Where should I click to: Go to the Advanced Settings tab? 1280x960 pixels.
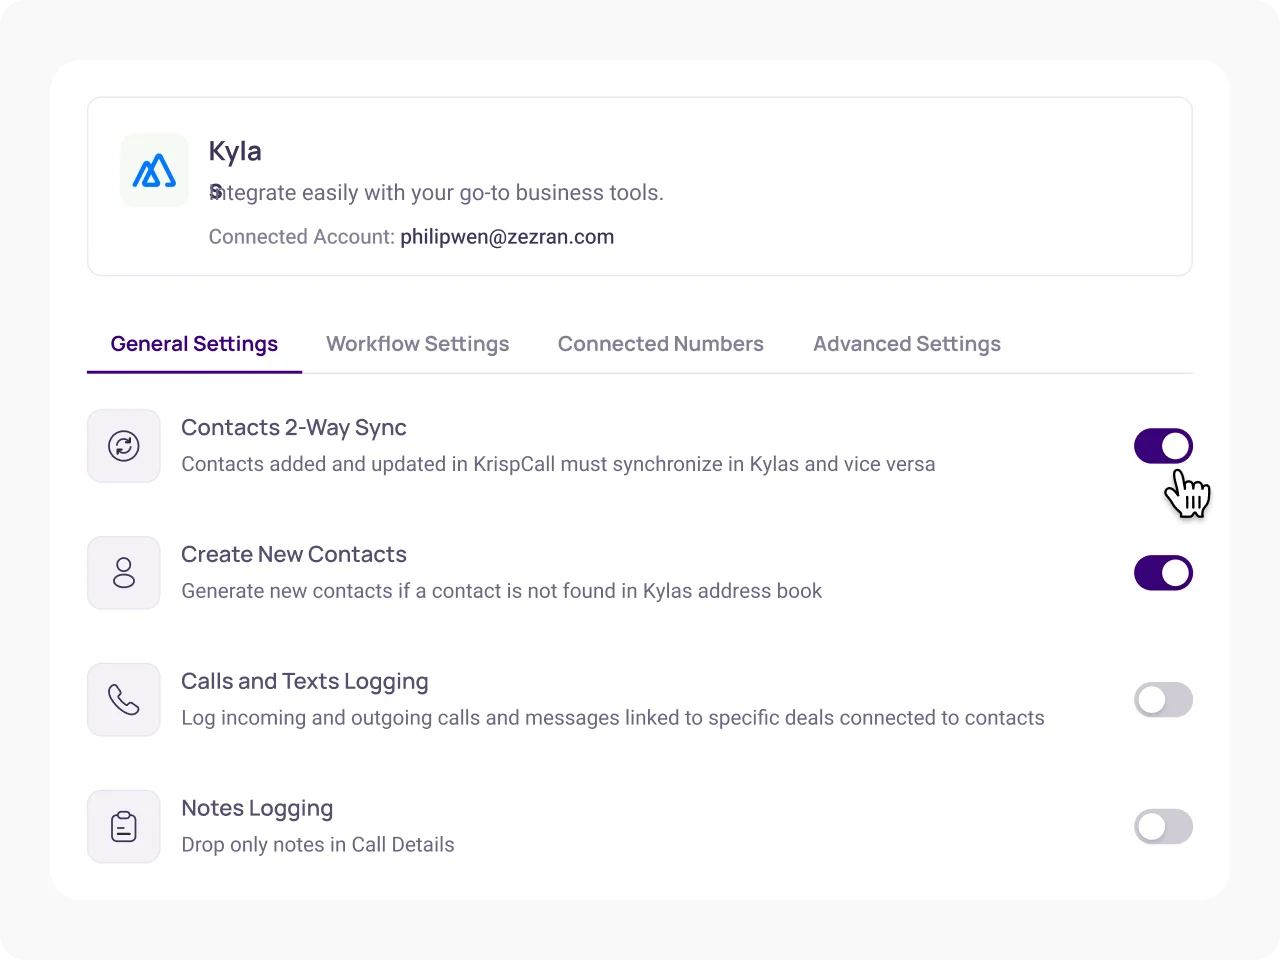click(907, 344)
